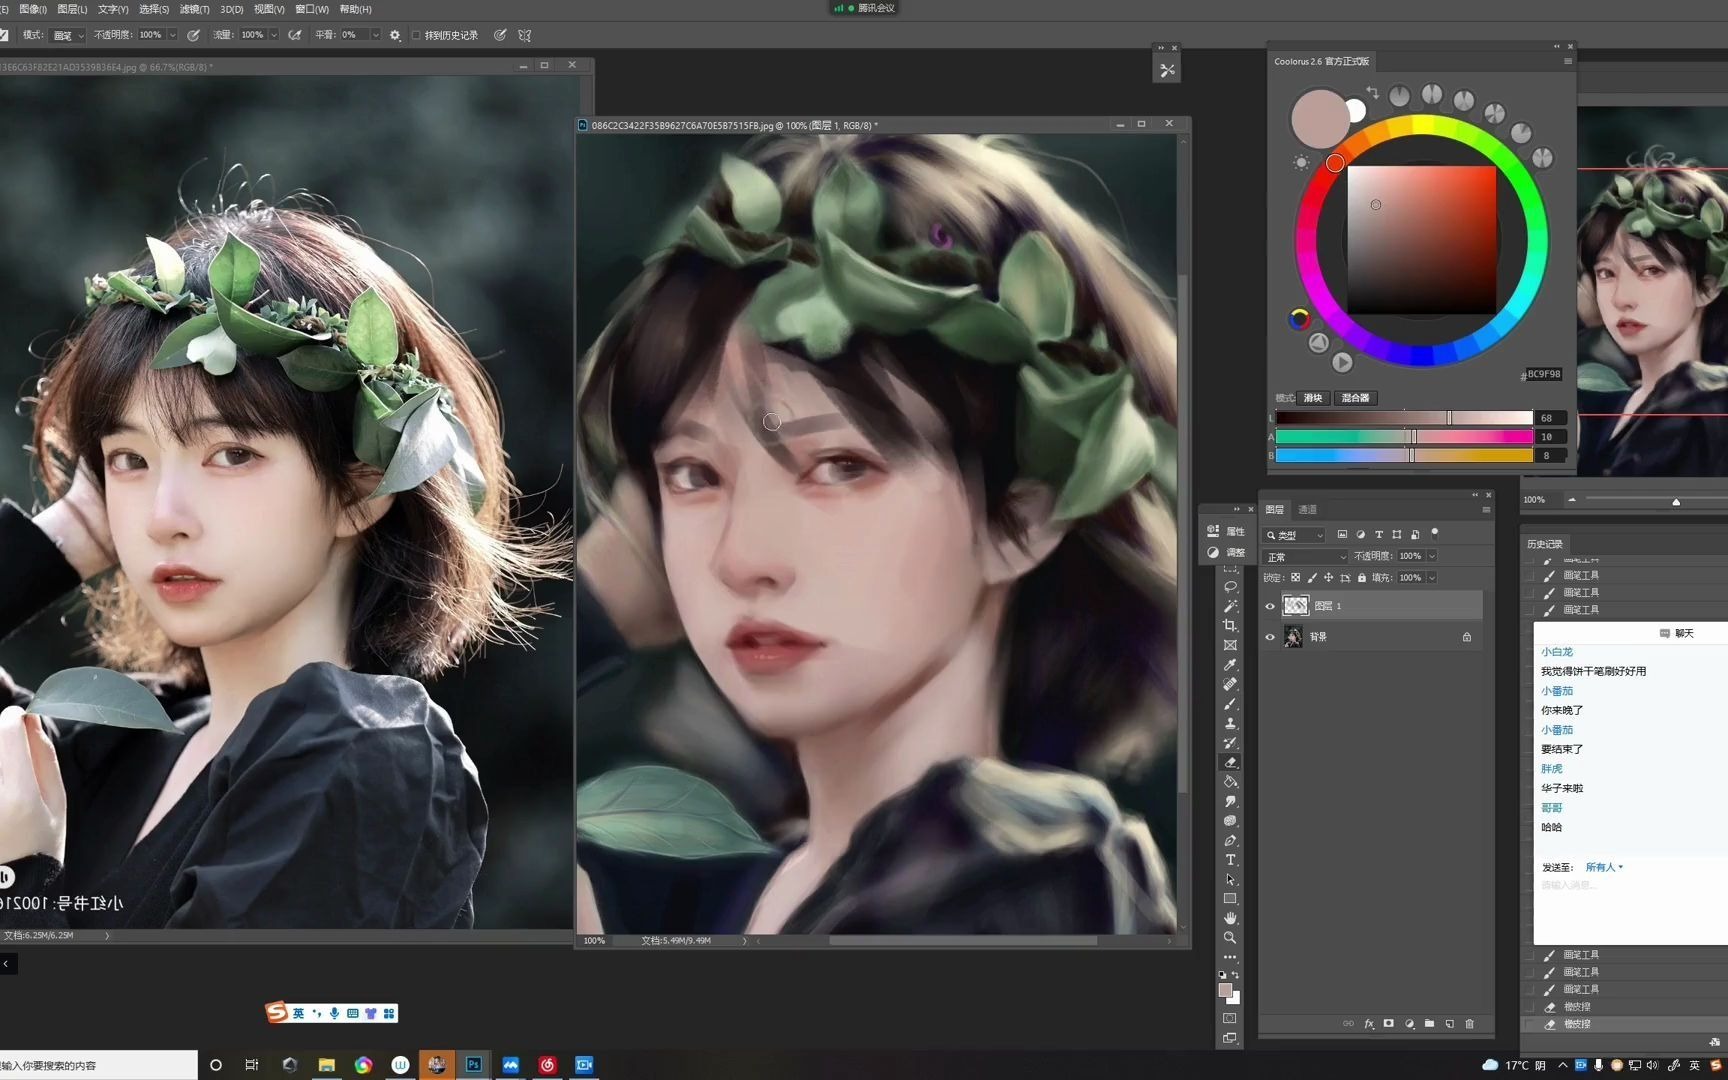Select the Eraser tool
1728x1080 pixels.
[1230, 762]
